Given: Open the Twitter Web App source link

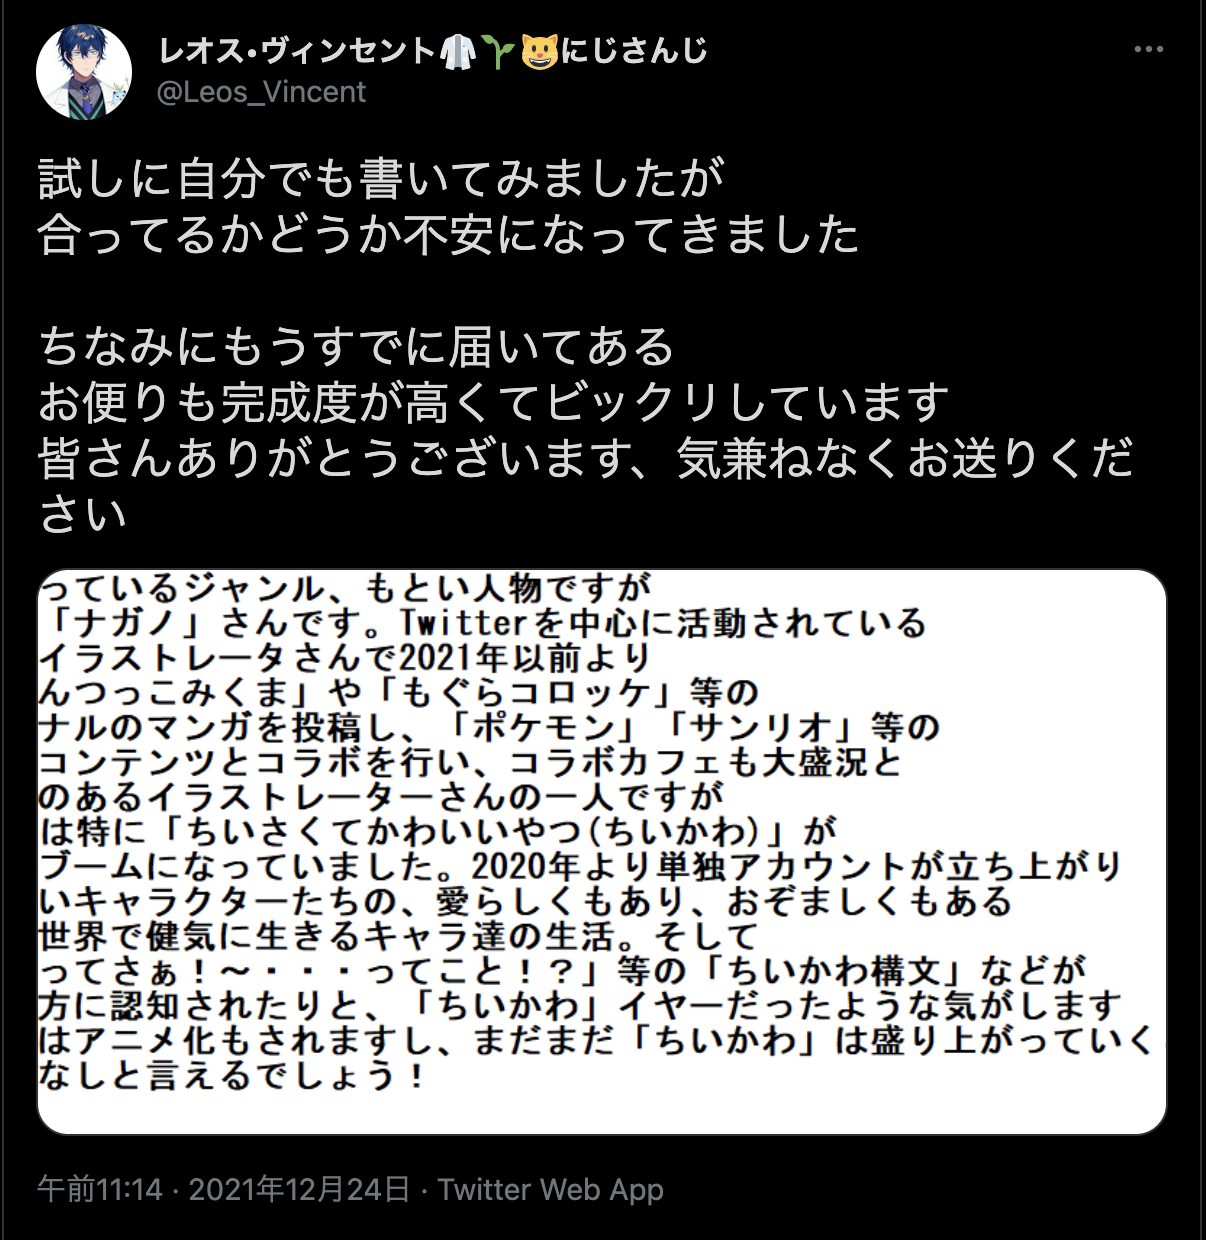Looking at the screenshot, I should click(551, 1189).
